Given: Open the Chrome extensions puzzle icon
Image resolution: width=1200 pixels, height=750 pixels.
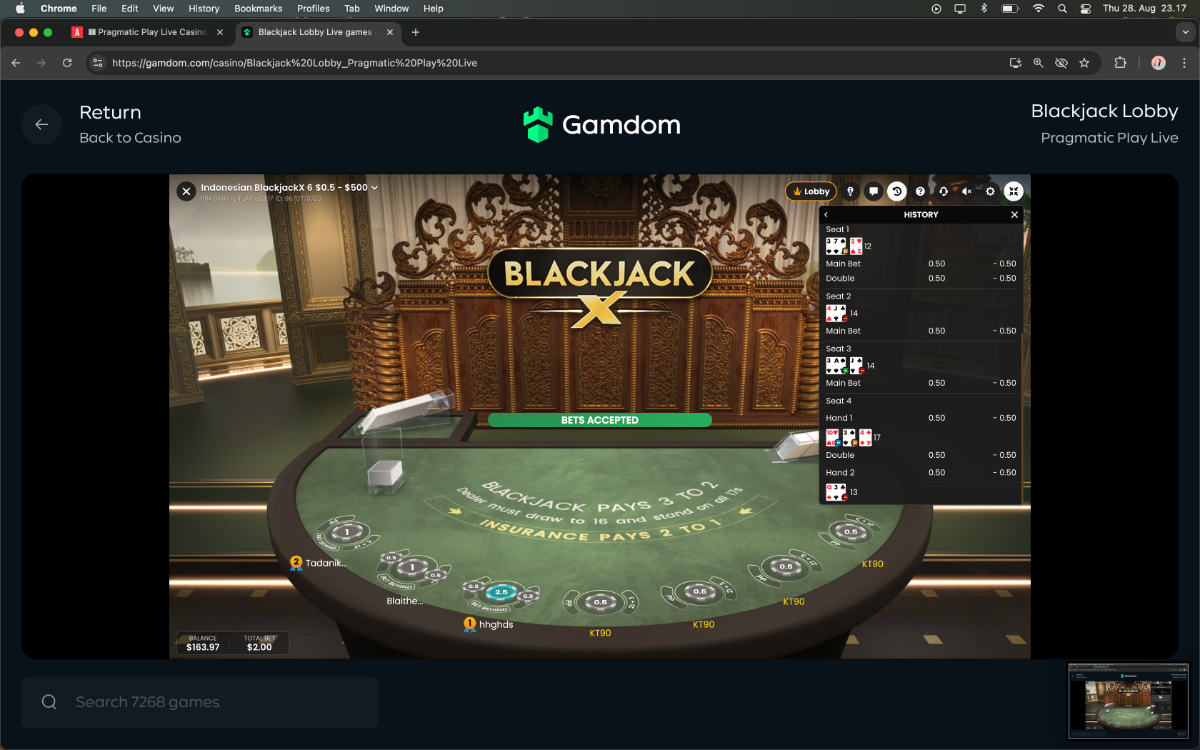Looking at the screenshot, I should click(1120, 62).
